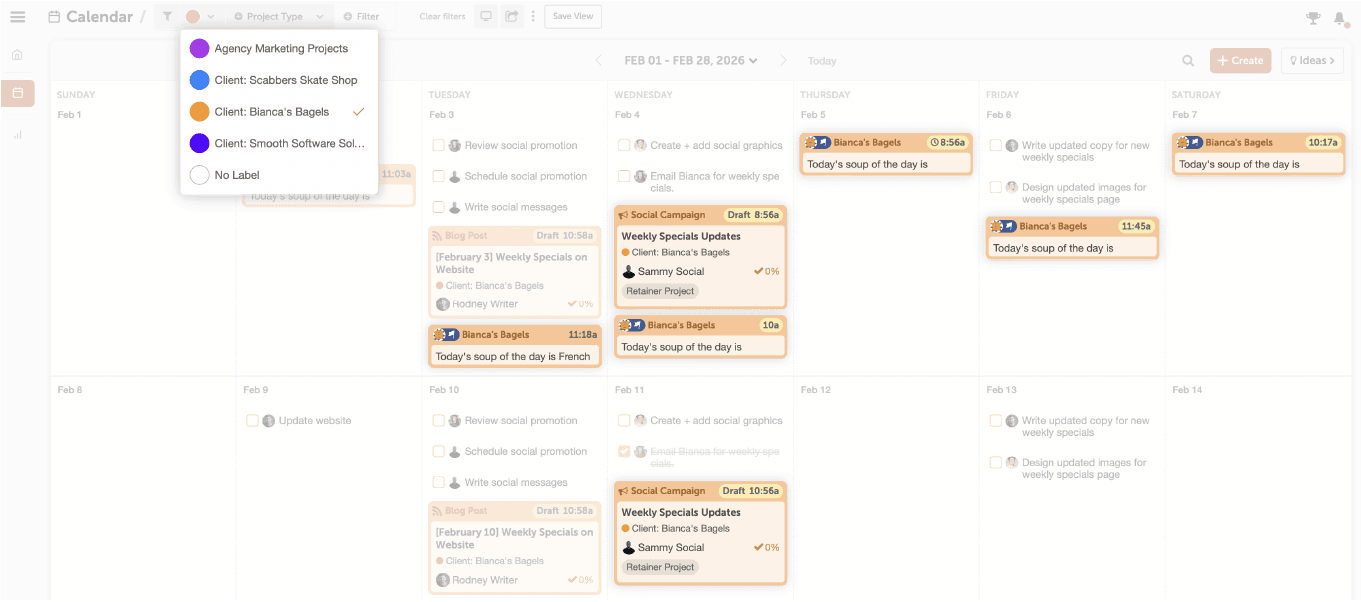Open the three-dot more options icon
1361x602 pixels.
(533, 16)
